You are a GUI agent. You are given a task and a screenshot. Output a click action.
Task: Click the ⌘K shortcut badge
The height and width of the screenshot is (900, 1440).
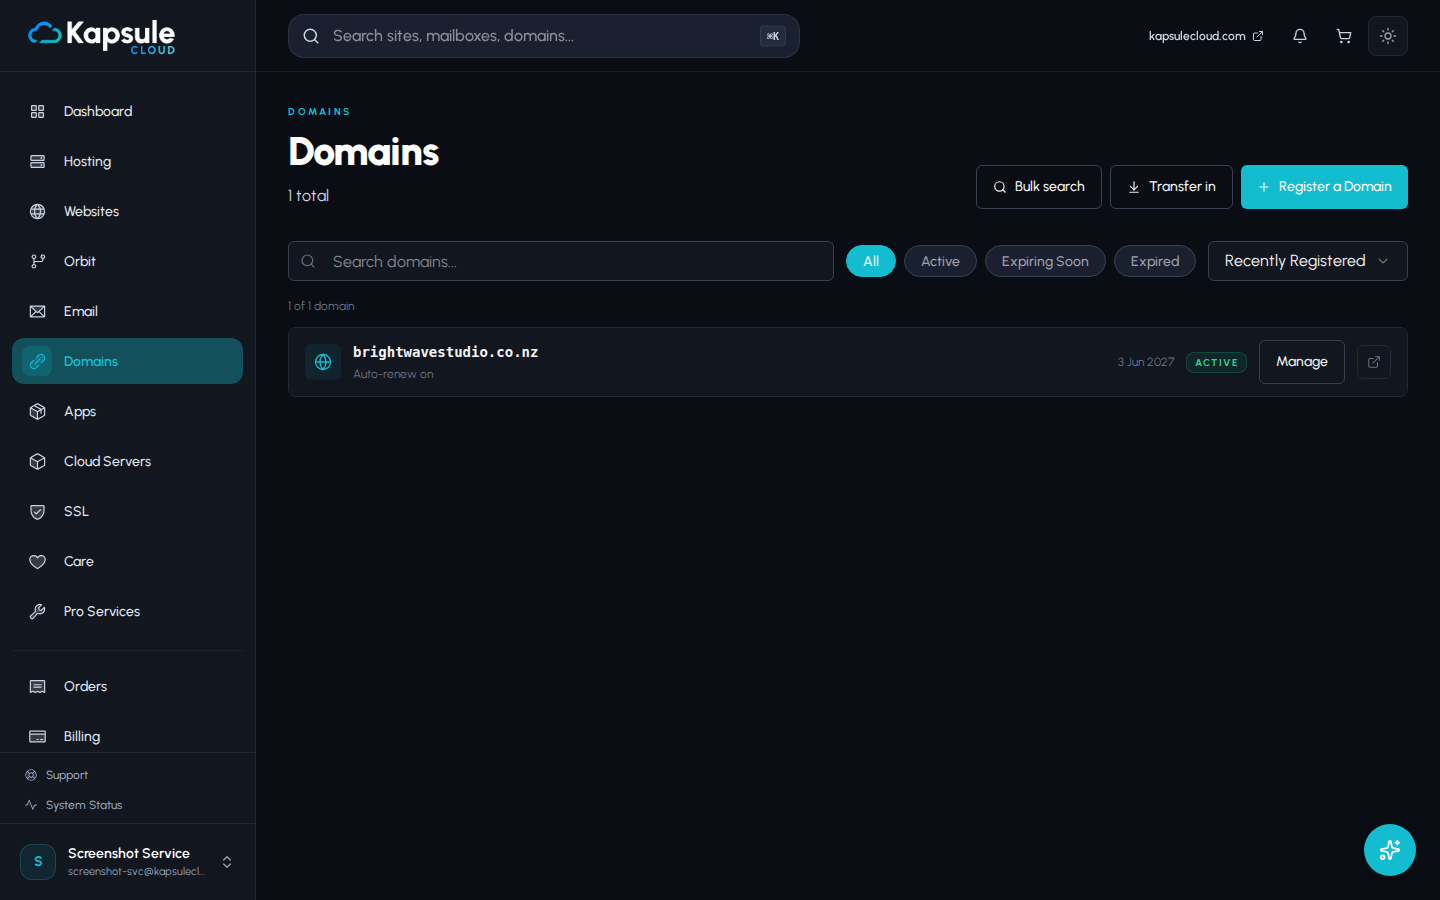(x=773, y=36)
